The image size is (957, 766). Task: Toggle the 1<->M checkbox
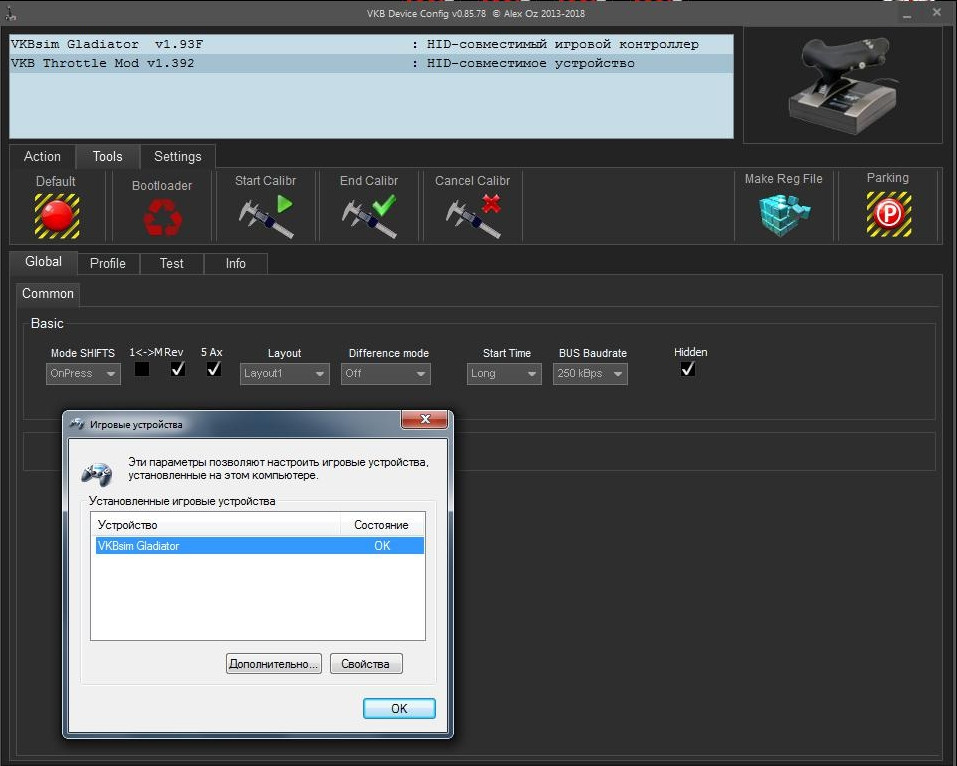tap(142, 369)
